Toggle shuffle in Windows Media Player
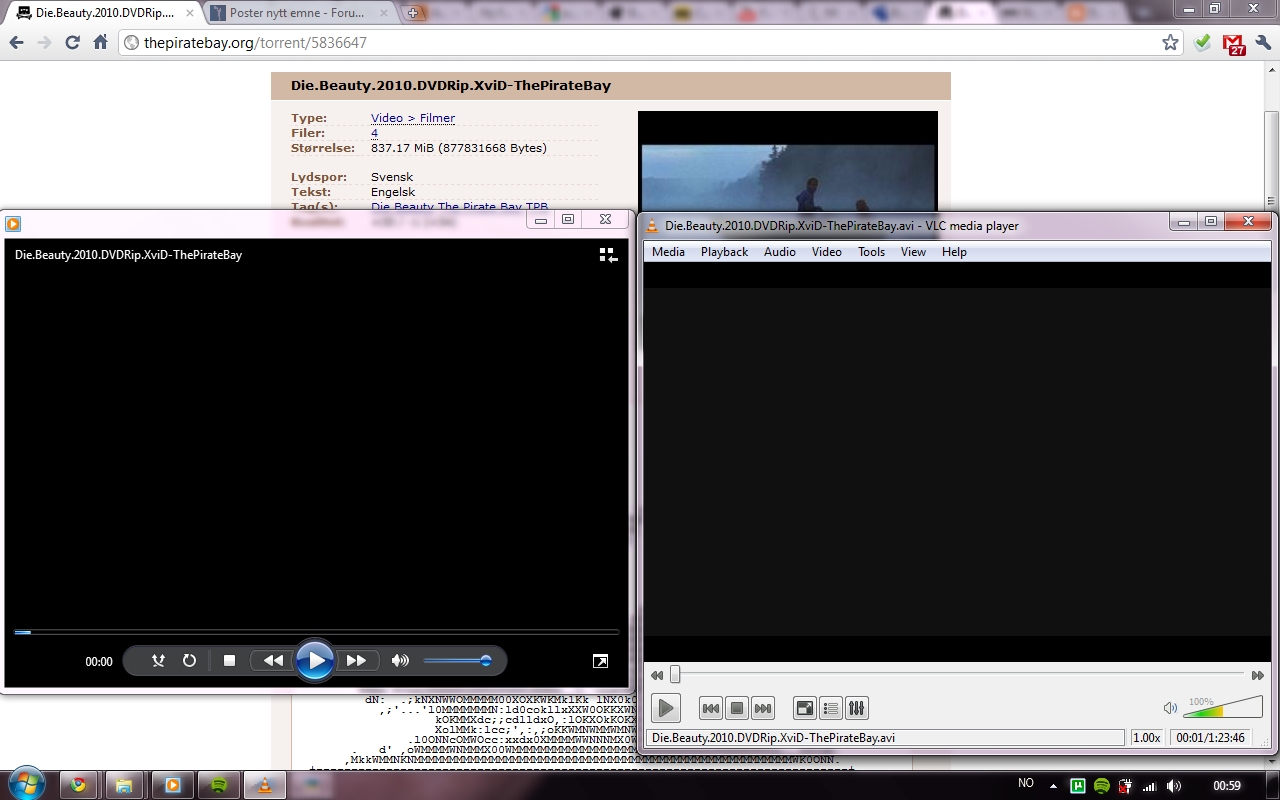The image size is (1280, 800). pyautogui.click(x=158, y=661)
